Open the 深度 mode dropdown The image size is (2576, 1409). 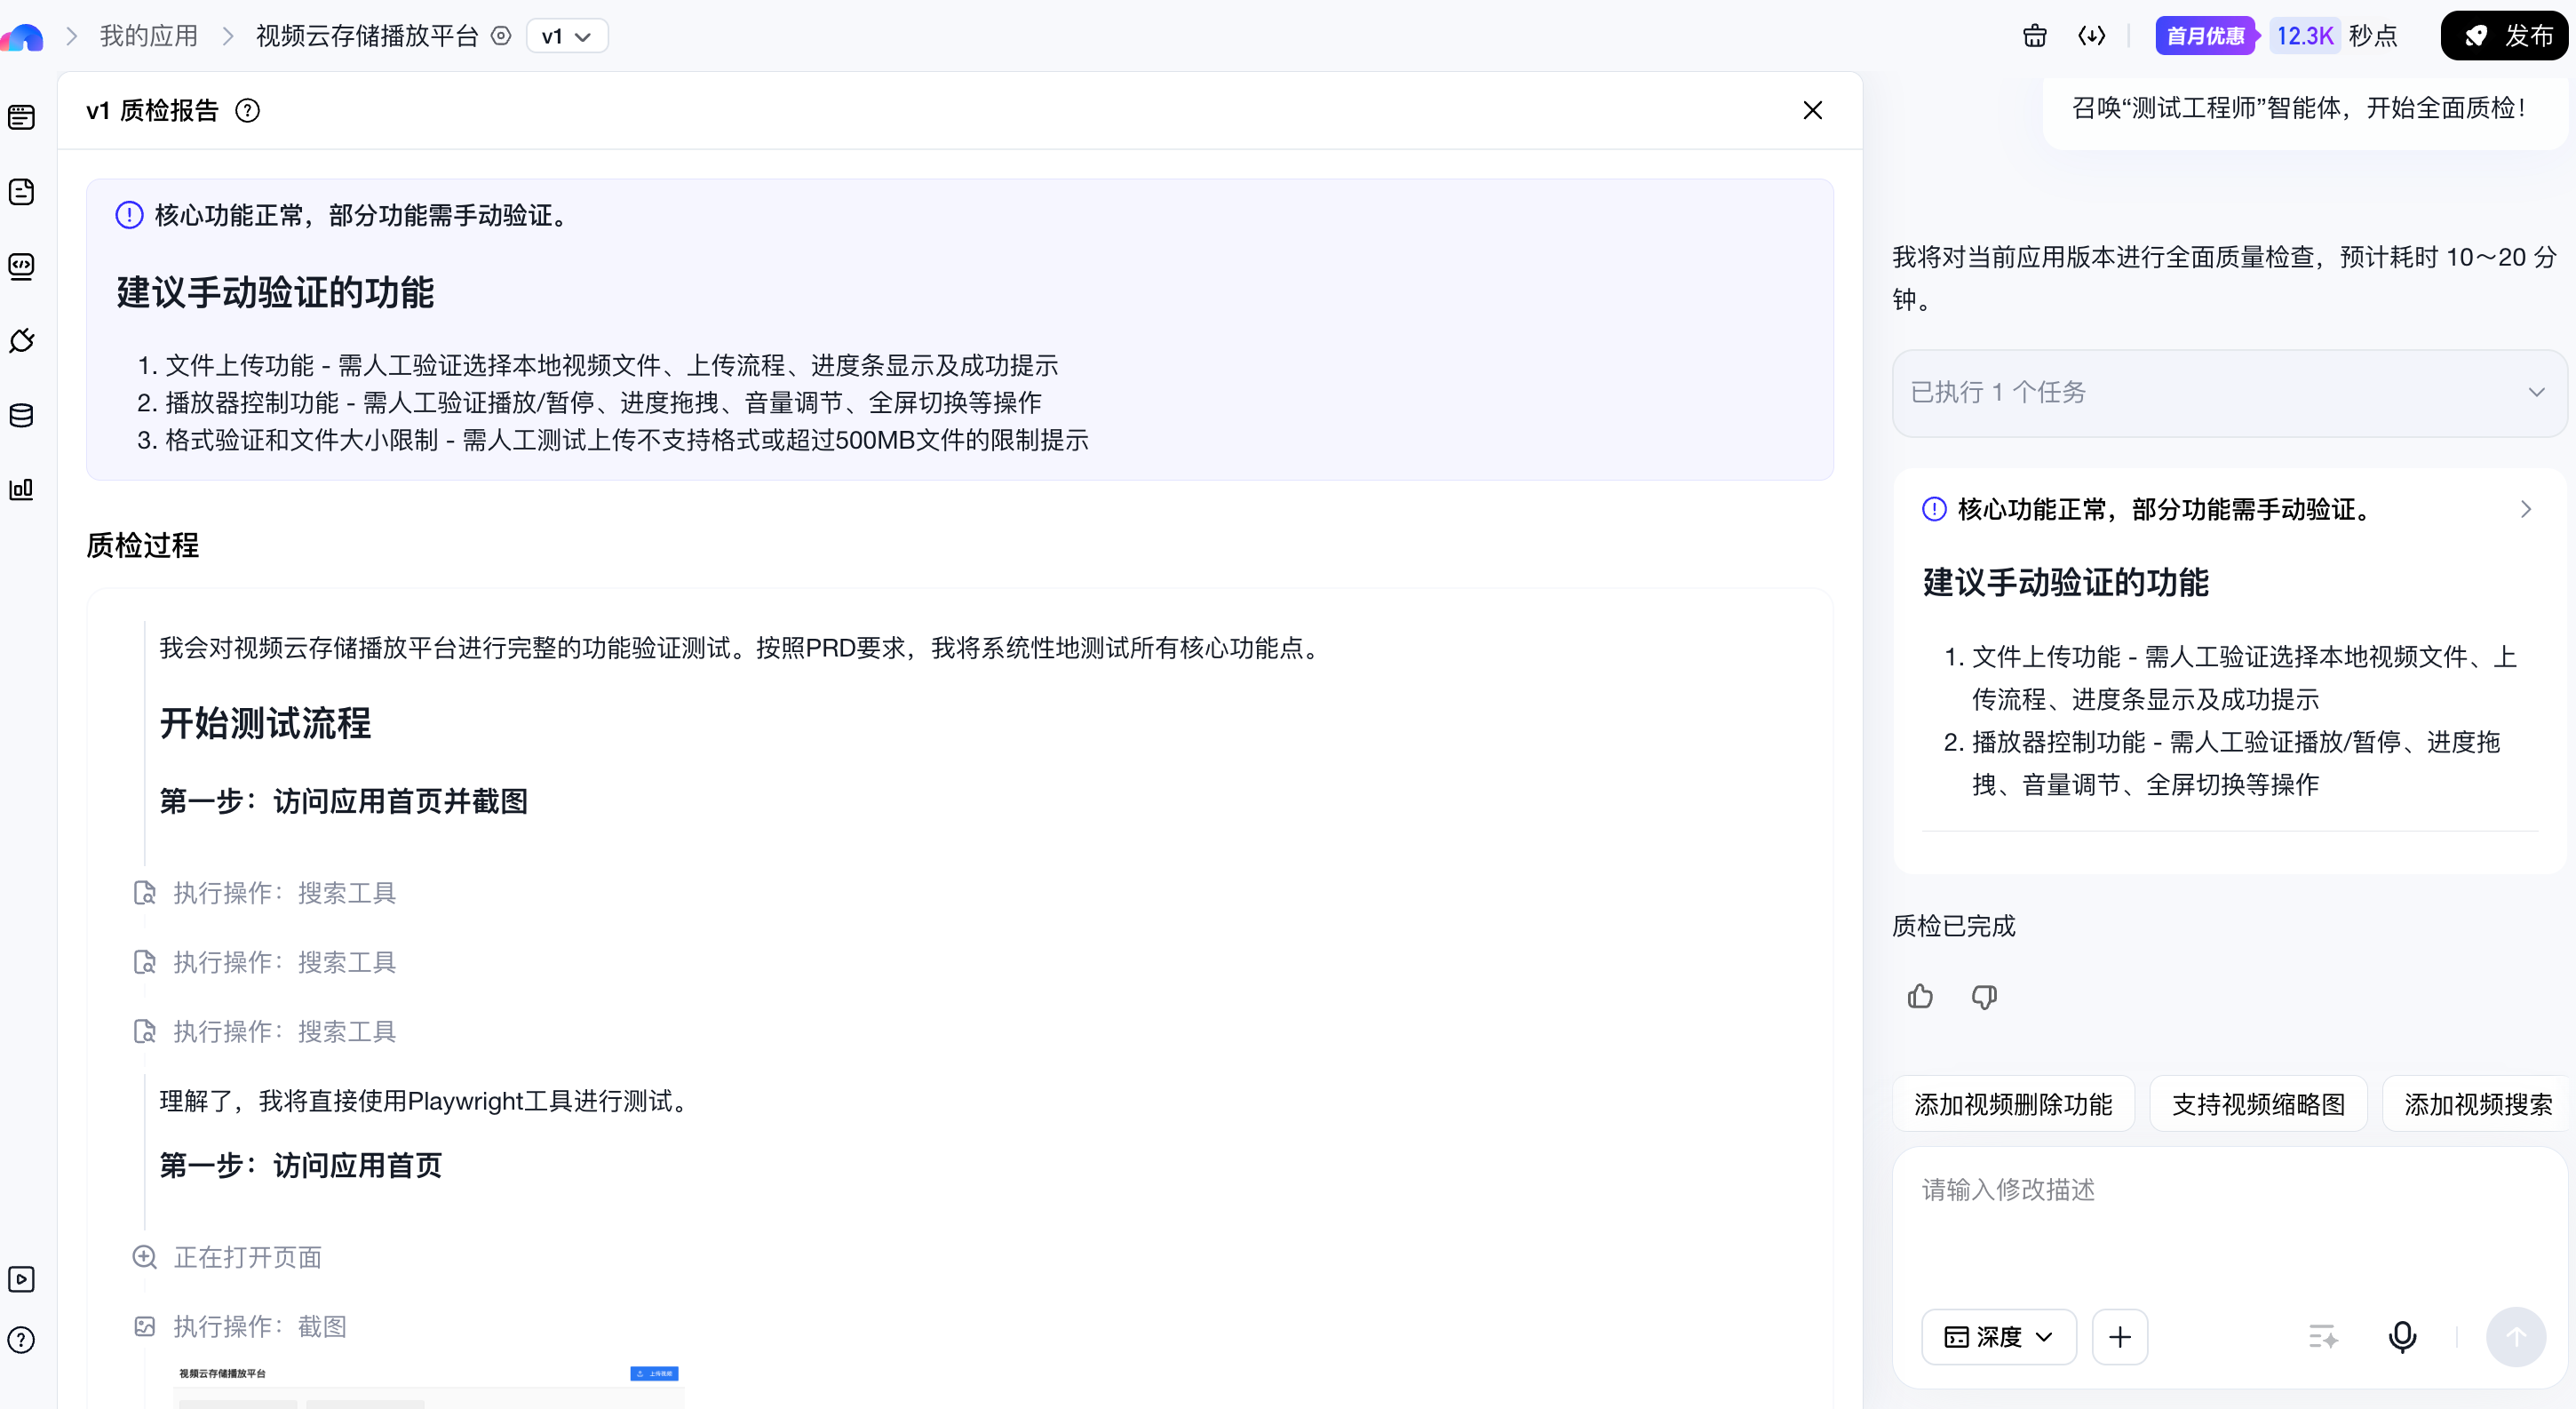(1999, 1337)
